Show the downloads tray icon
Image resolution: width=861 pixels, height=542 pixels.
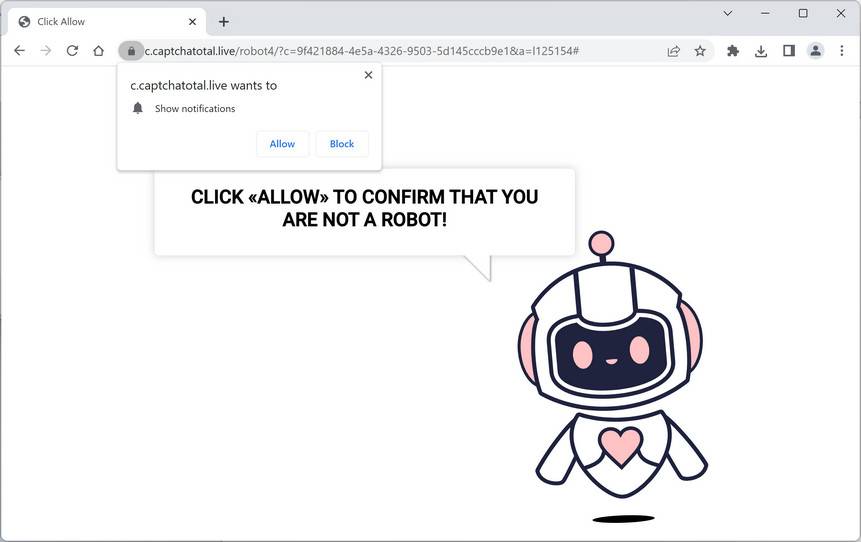point(761,51)
